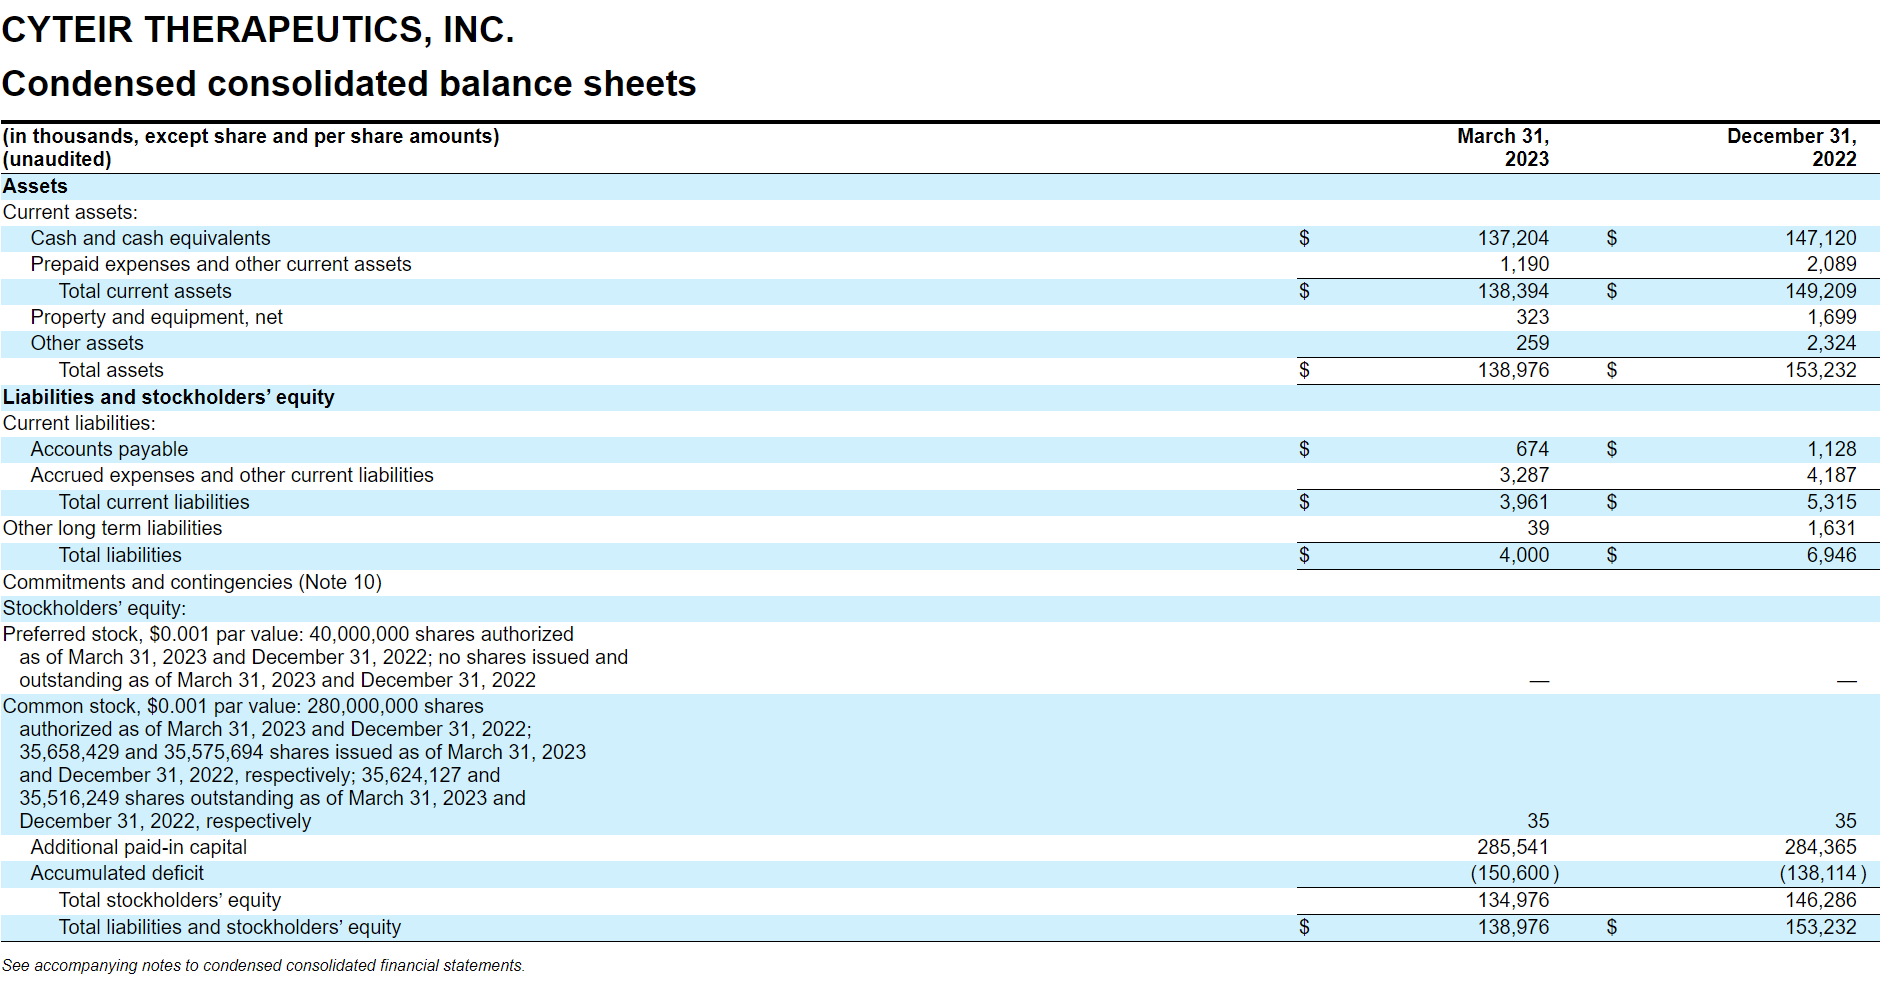The height and width of the screenshot is (981, 1884).
Task: Click the 'Common stock, $0.001 par value' description
Action: coord(295,764)
